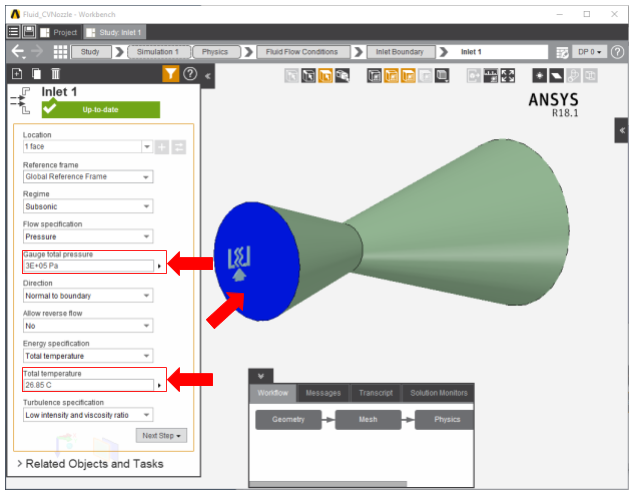634x496 pixels.
Task: Click the greyed-out box icon right of the pipe icon
Action: click(x=590, y=76)
